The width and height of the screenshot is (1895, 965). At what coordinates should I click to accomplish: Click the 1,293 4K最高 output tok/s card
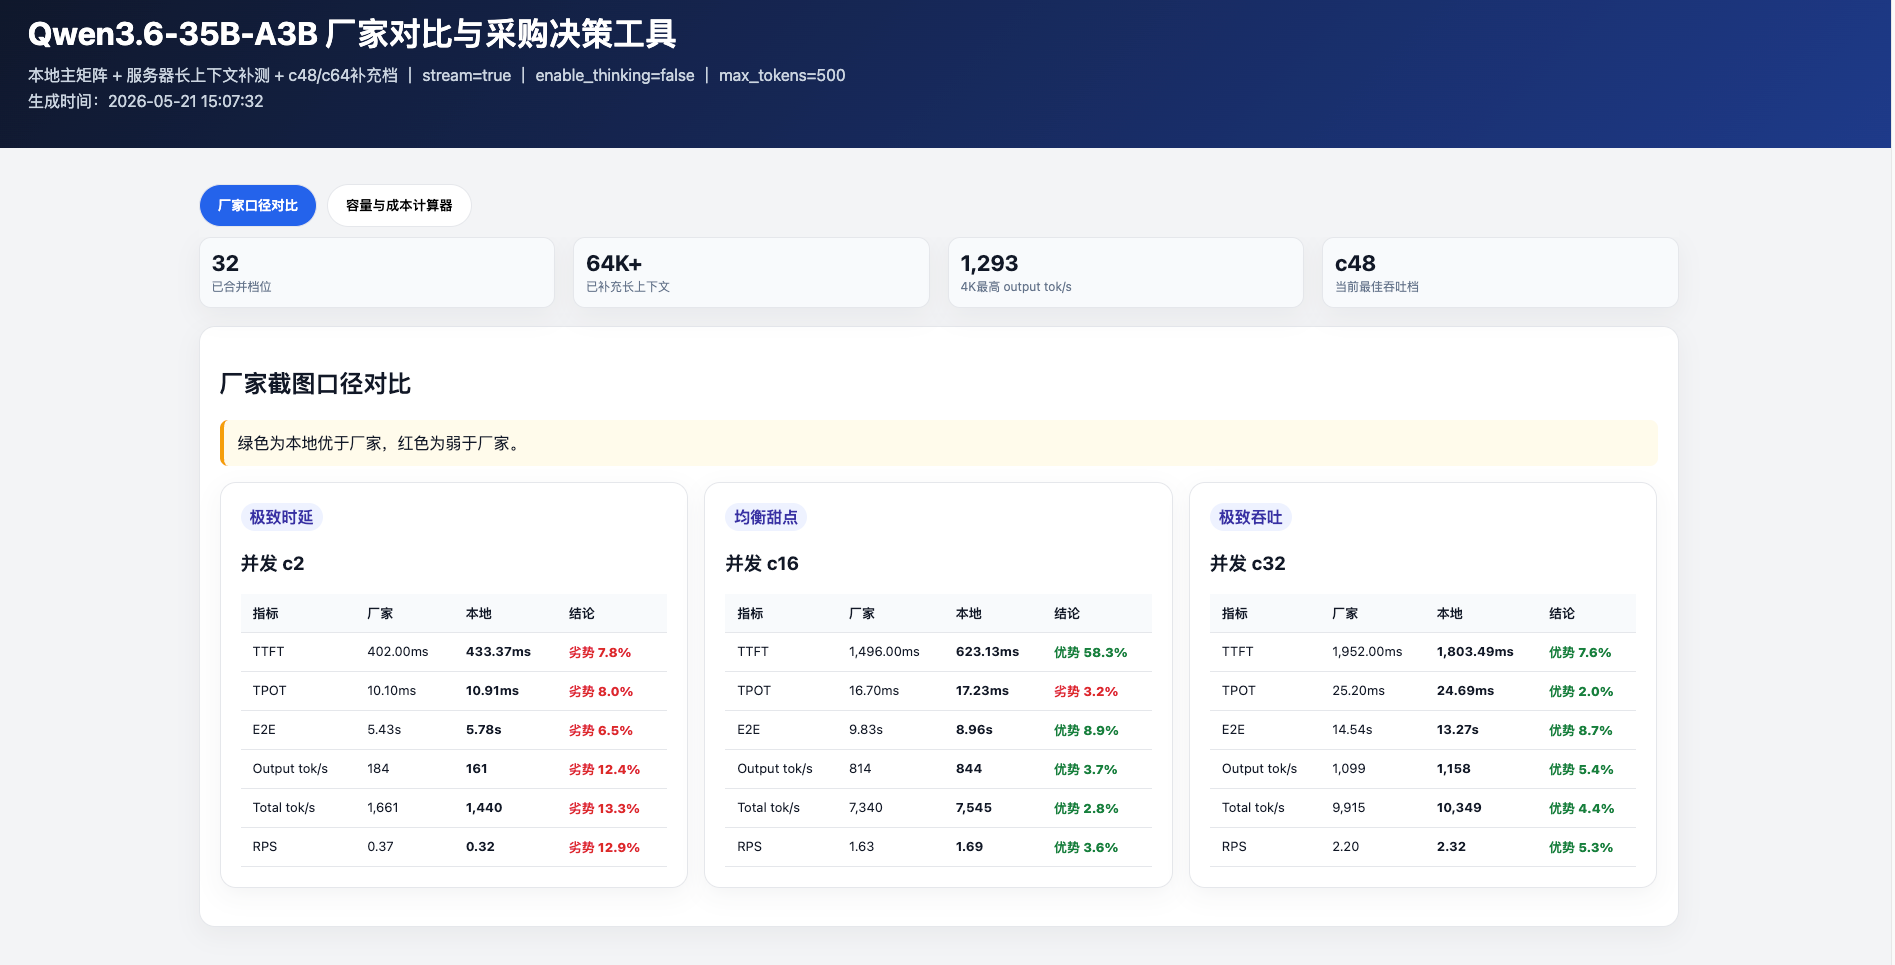coord(1126,272)
